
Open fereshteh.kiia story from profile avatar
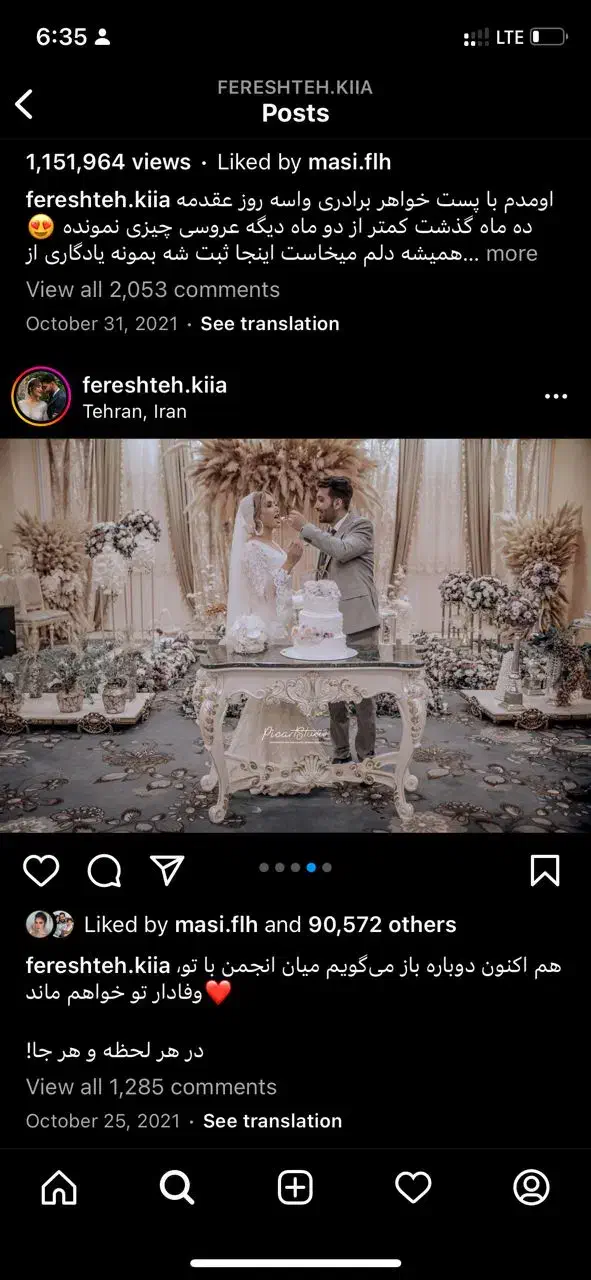[41, 397]
